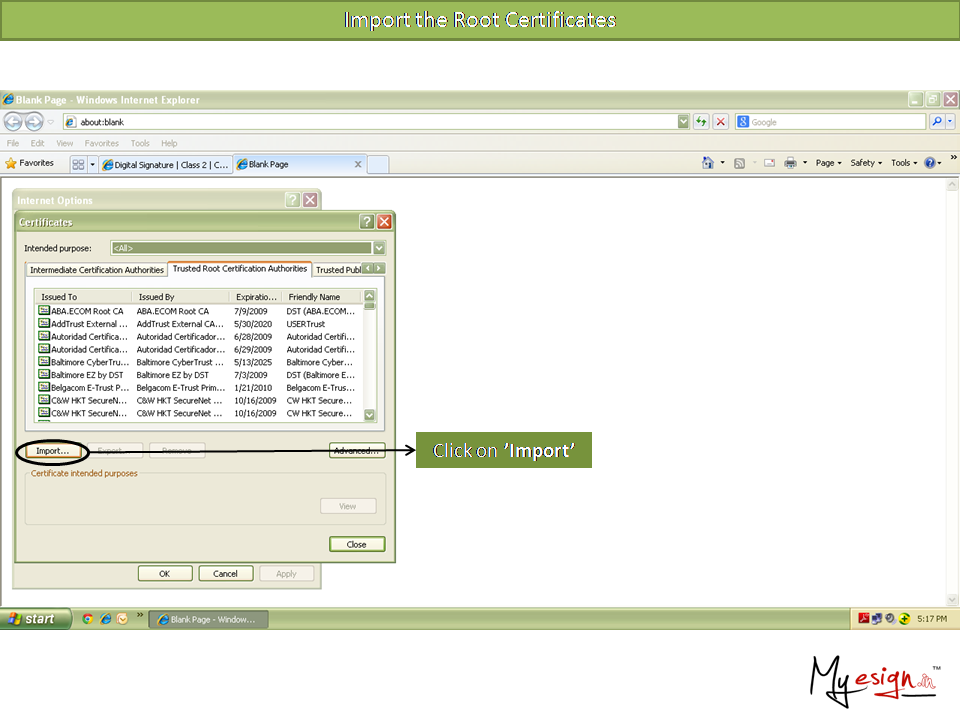960x720 pixels.
Task: Click the search magnifier icon
Action: pyautogui.click(x=937, y=122)
